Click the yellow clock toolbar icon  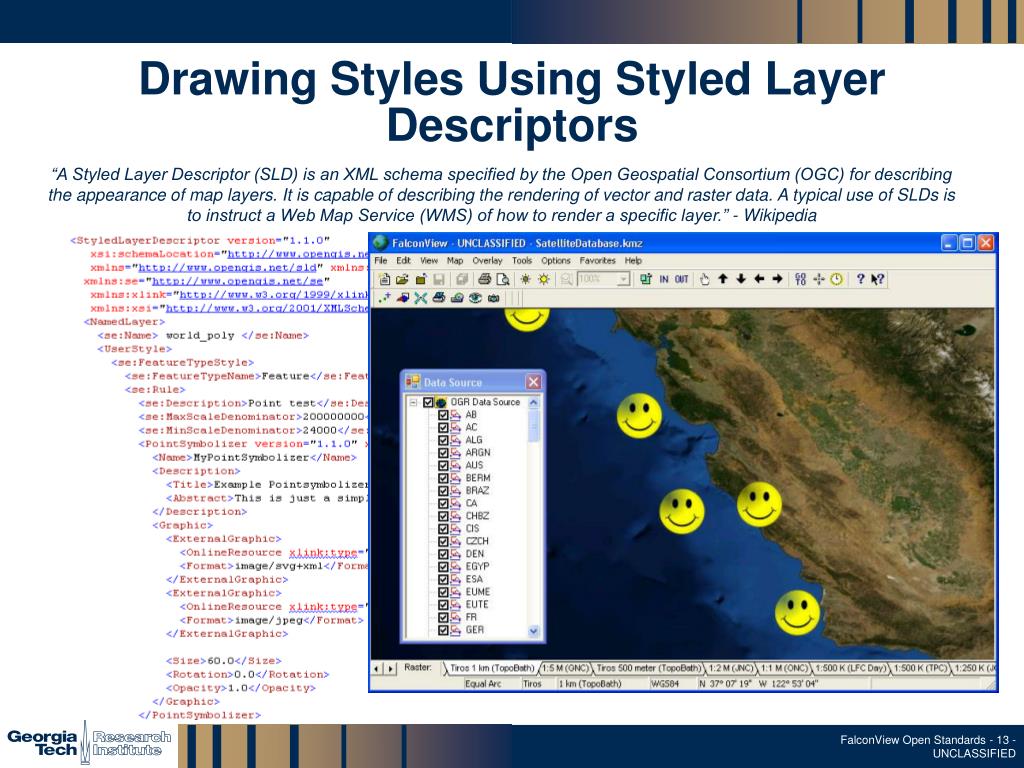[837, 280]
